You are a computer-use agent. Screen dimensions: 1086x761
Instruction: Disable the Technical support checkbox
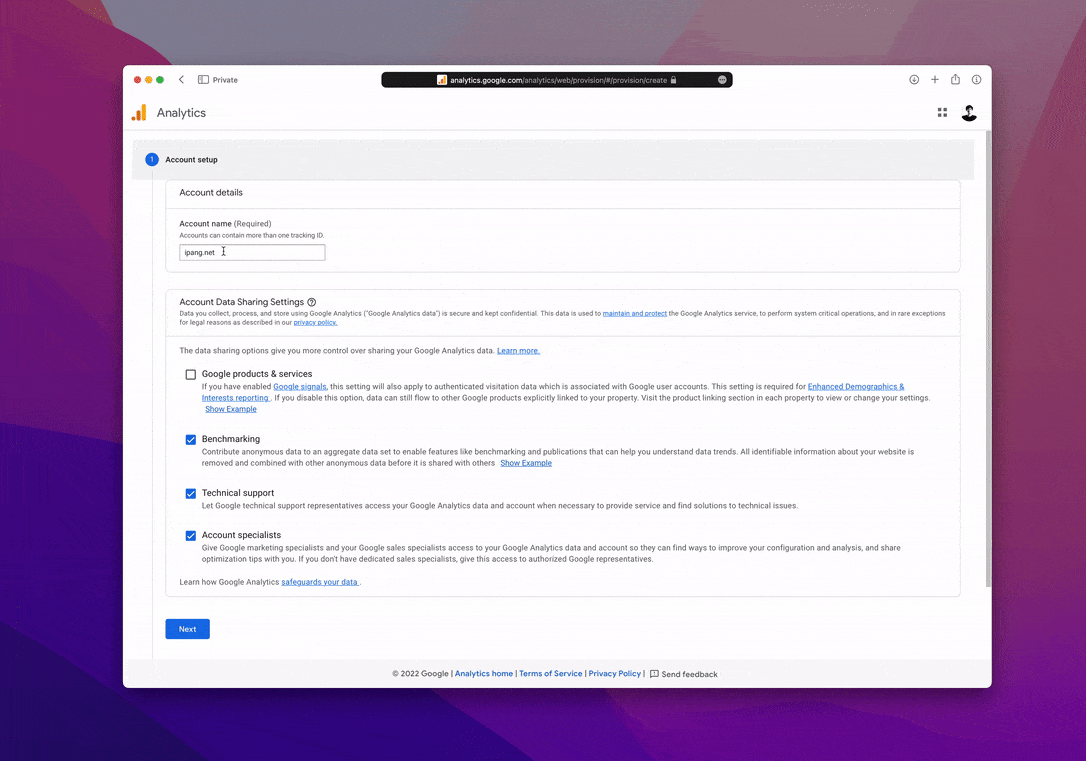(190, 494)
